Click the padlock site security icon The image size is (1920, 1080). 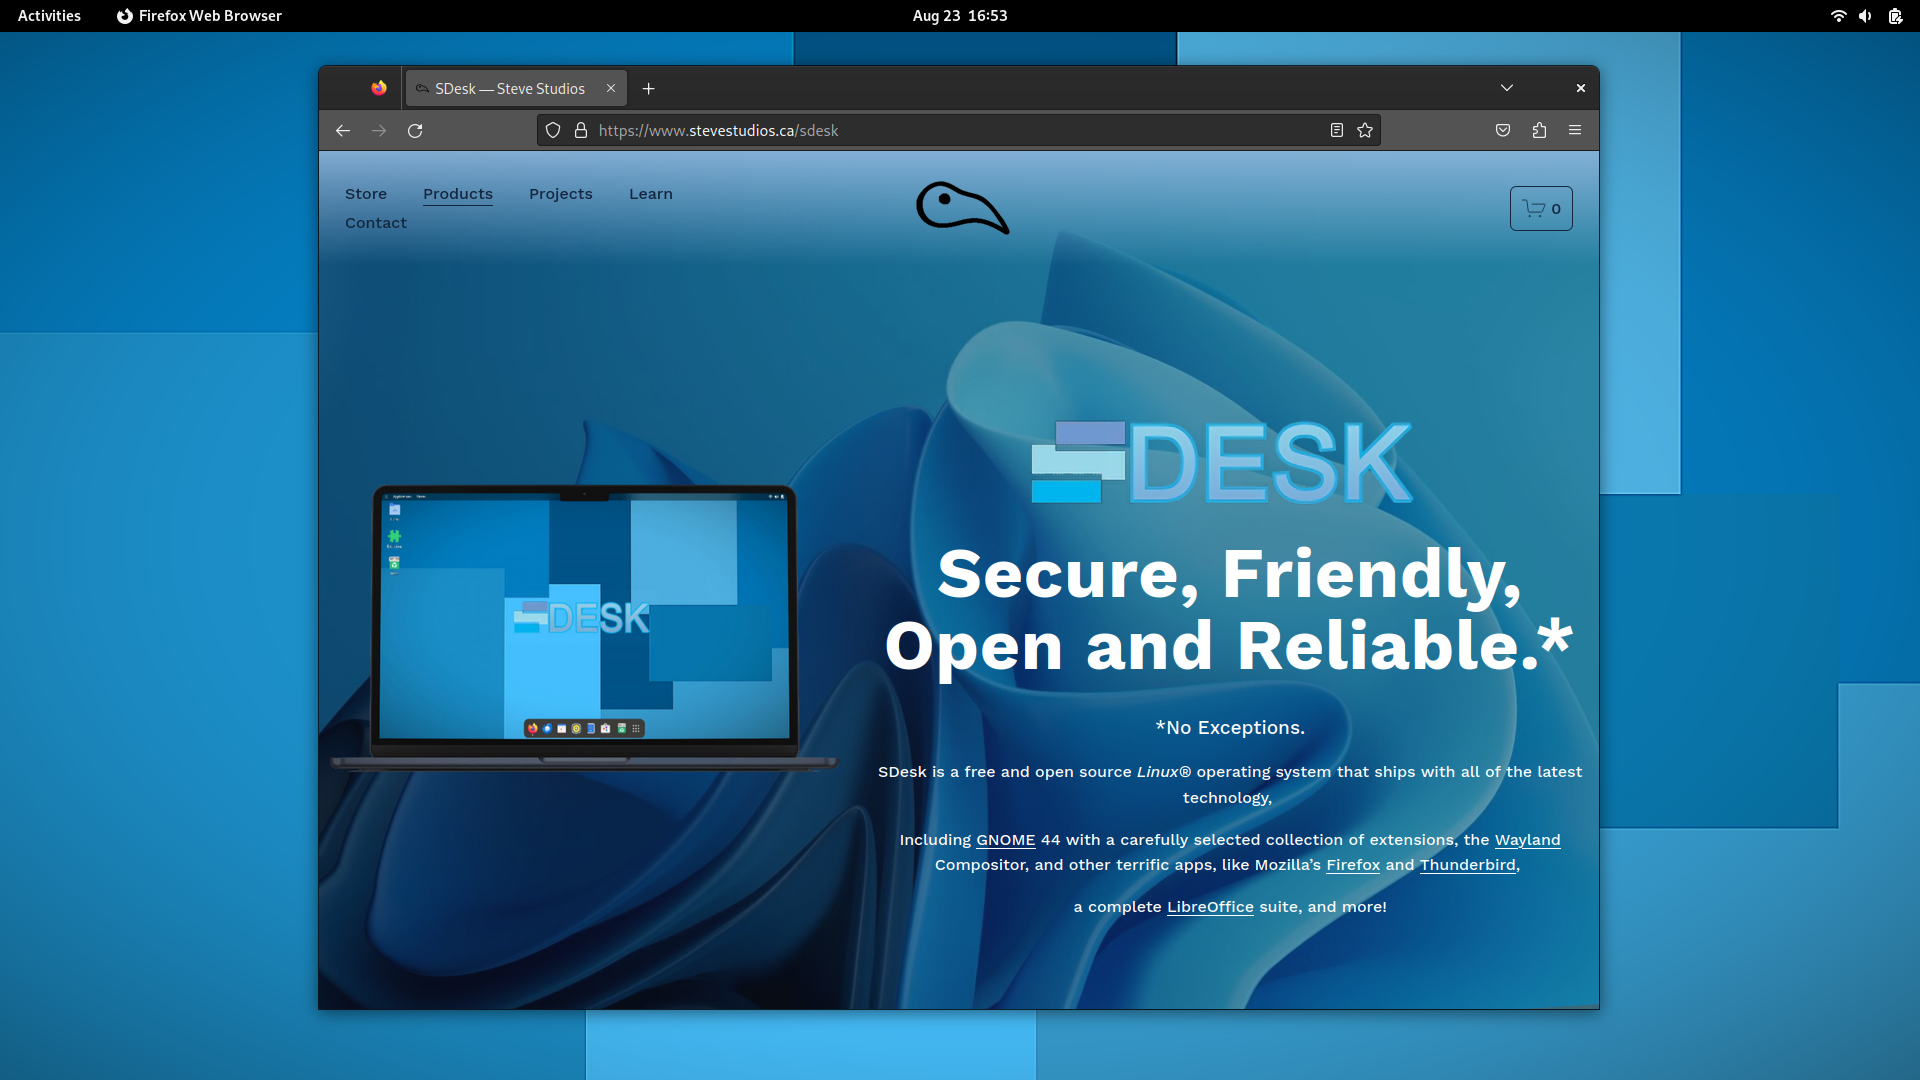(x=581, y=130)
